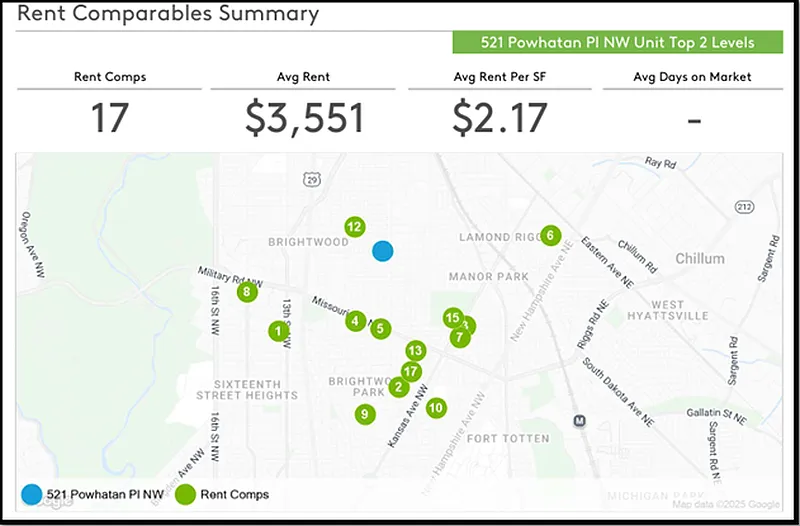Screen dimensions: 800x526
Task: Click the Rent Comps count of 17
Action: 110,118
